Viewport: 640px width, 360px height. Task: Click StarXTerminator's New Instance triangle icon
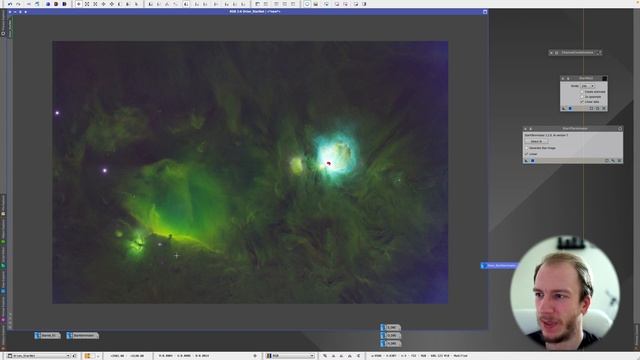pos(527,161)
